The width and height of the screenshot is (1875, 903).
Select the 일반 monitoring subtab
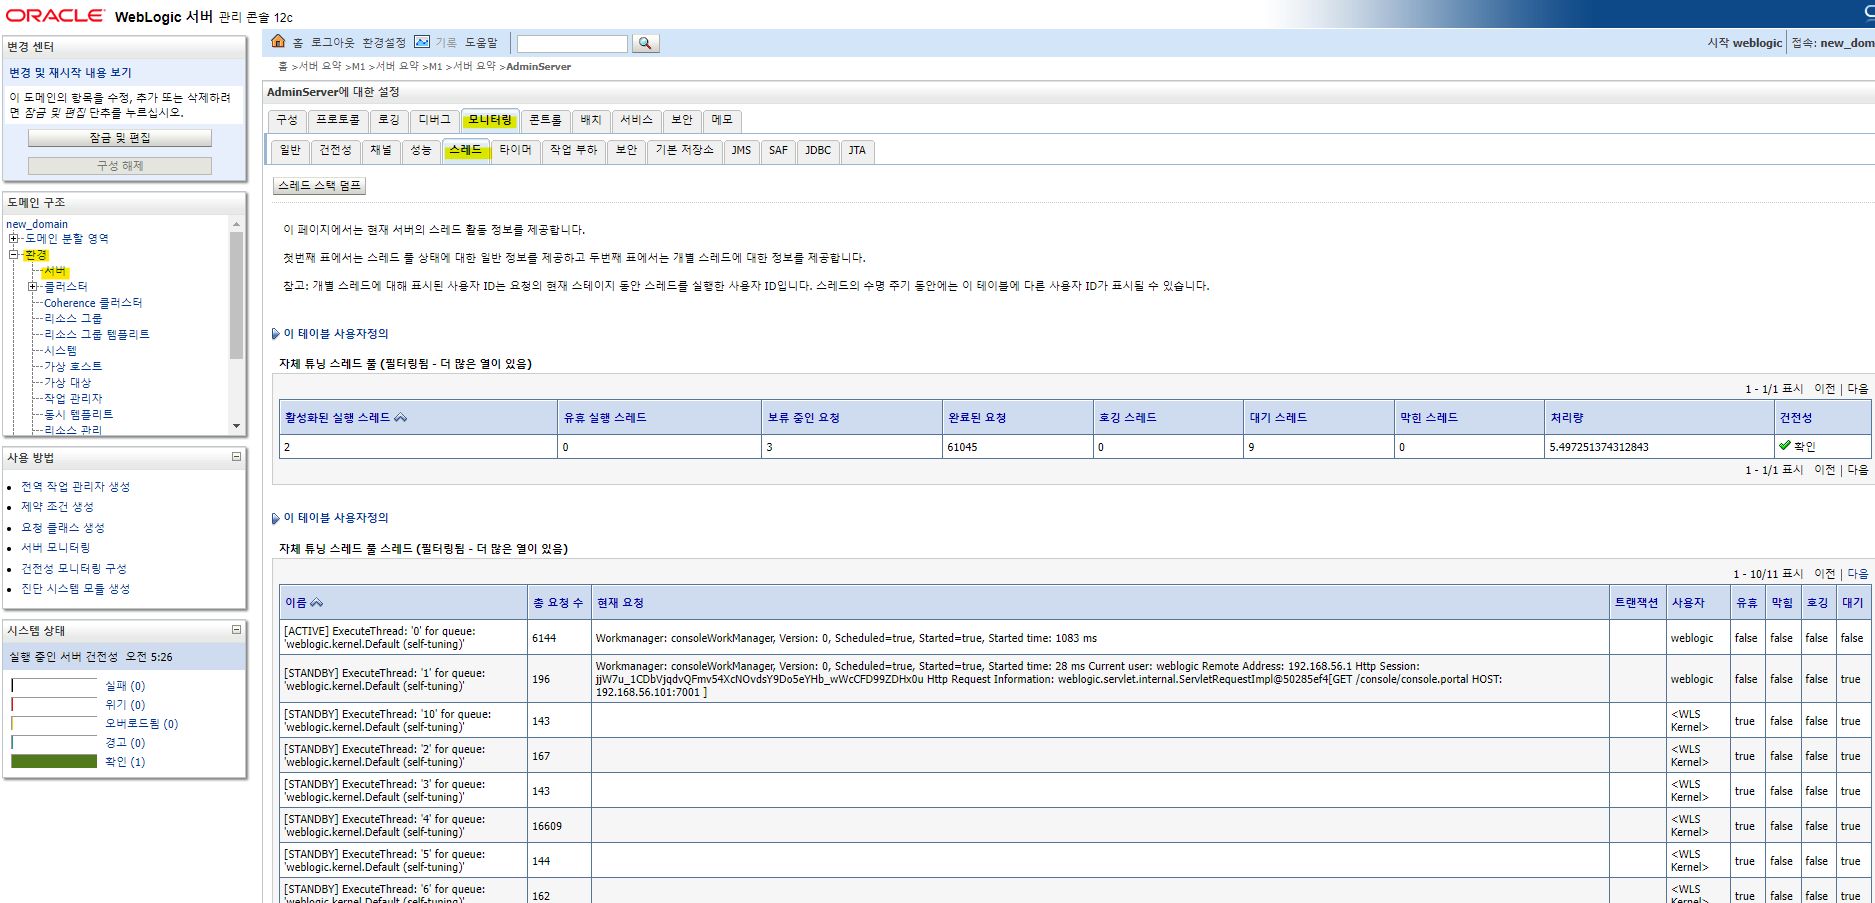(290, 151)
